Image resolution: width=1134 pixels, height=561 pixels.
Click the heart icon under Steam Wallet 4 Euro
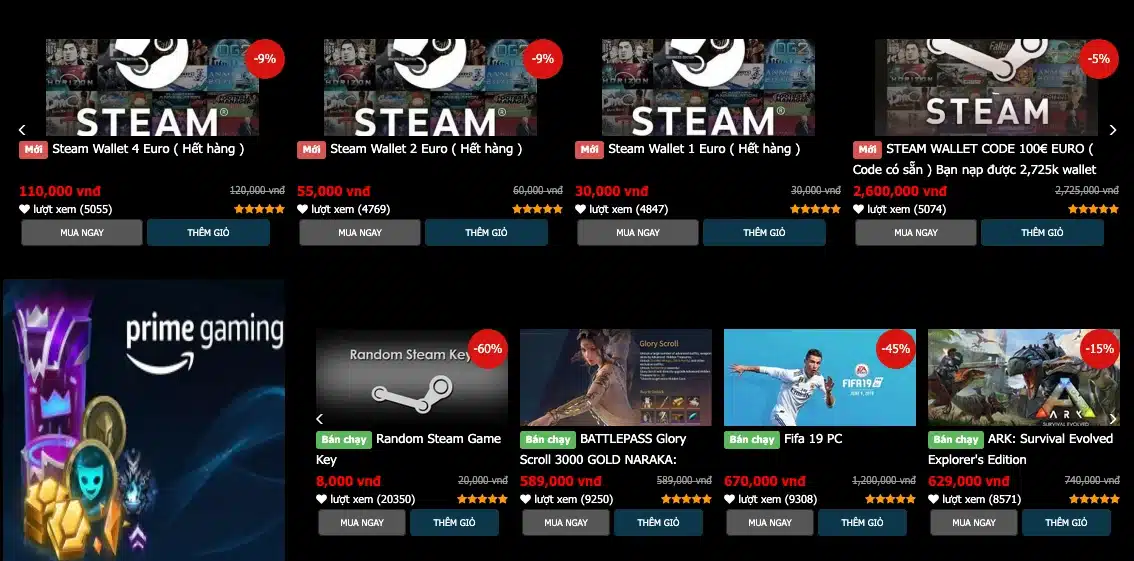25,209
